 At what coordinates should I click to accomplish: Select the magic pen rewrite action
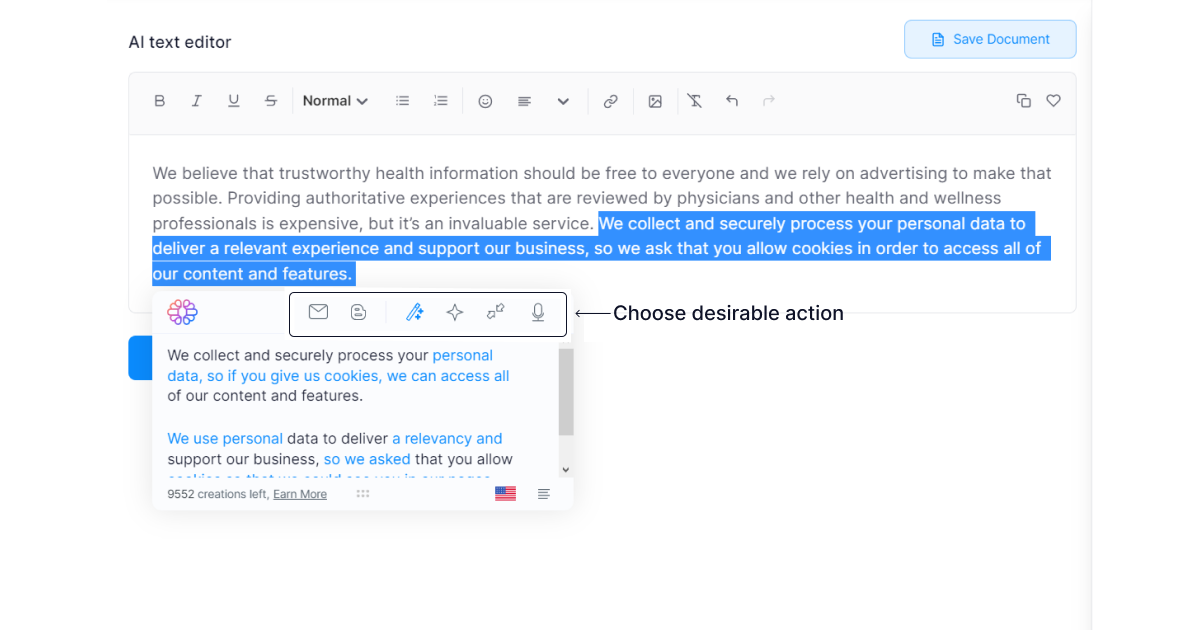coord(414,313)
